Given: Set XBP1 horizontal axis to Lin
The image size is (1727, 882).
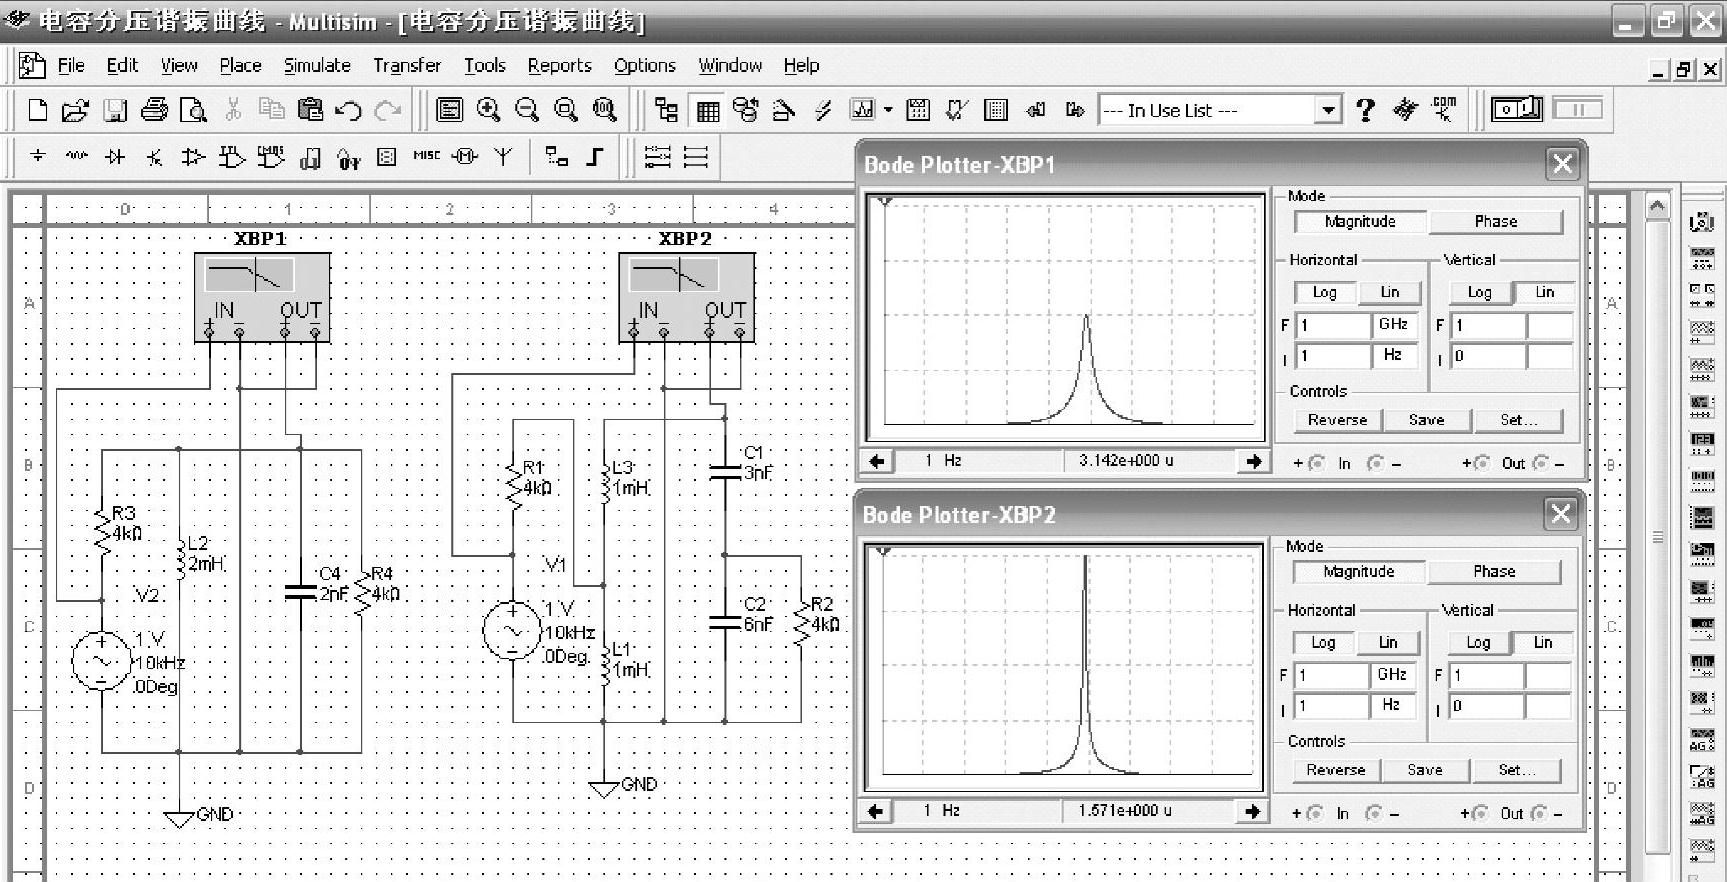Looking at the screenshot, I should click(1389, 292).
